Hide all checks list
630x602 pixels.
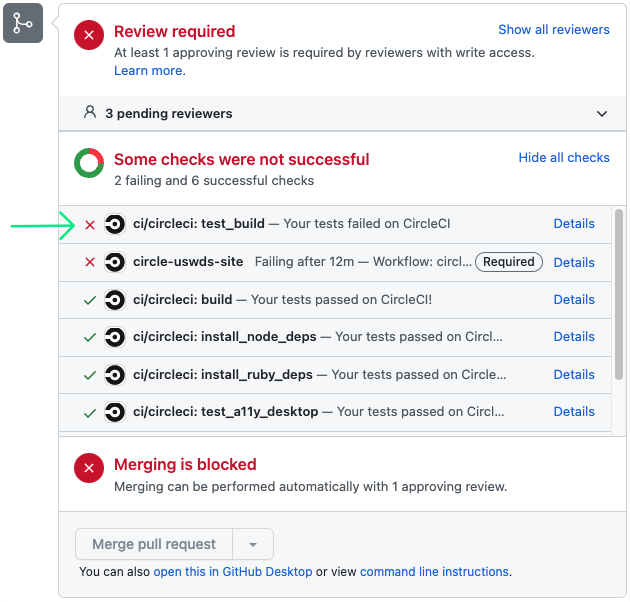(564, 158)
